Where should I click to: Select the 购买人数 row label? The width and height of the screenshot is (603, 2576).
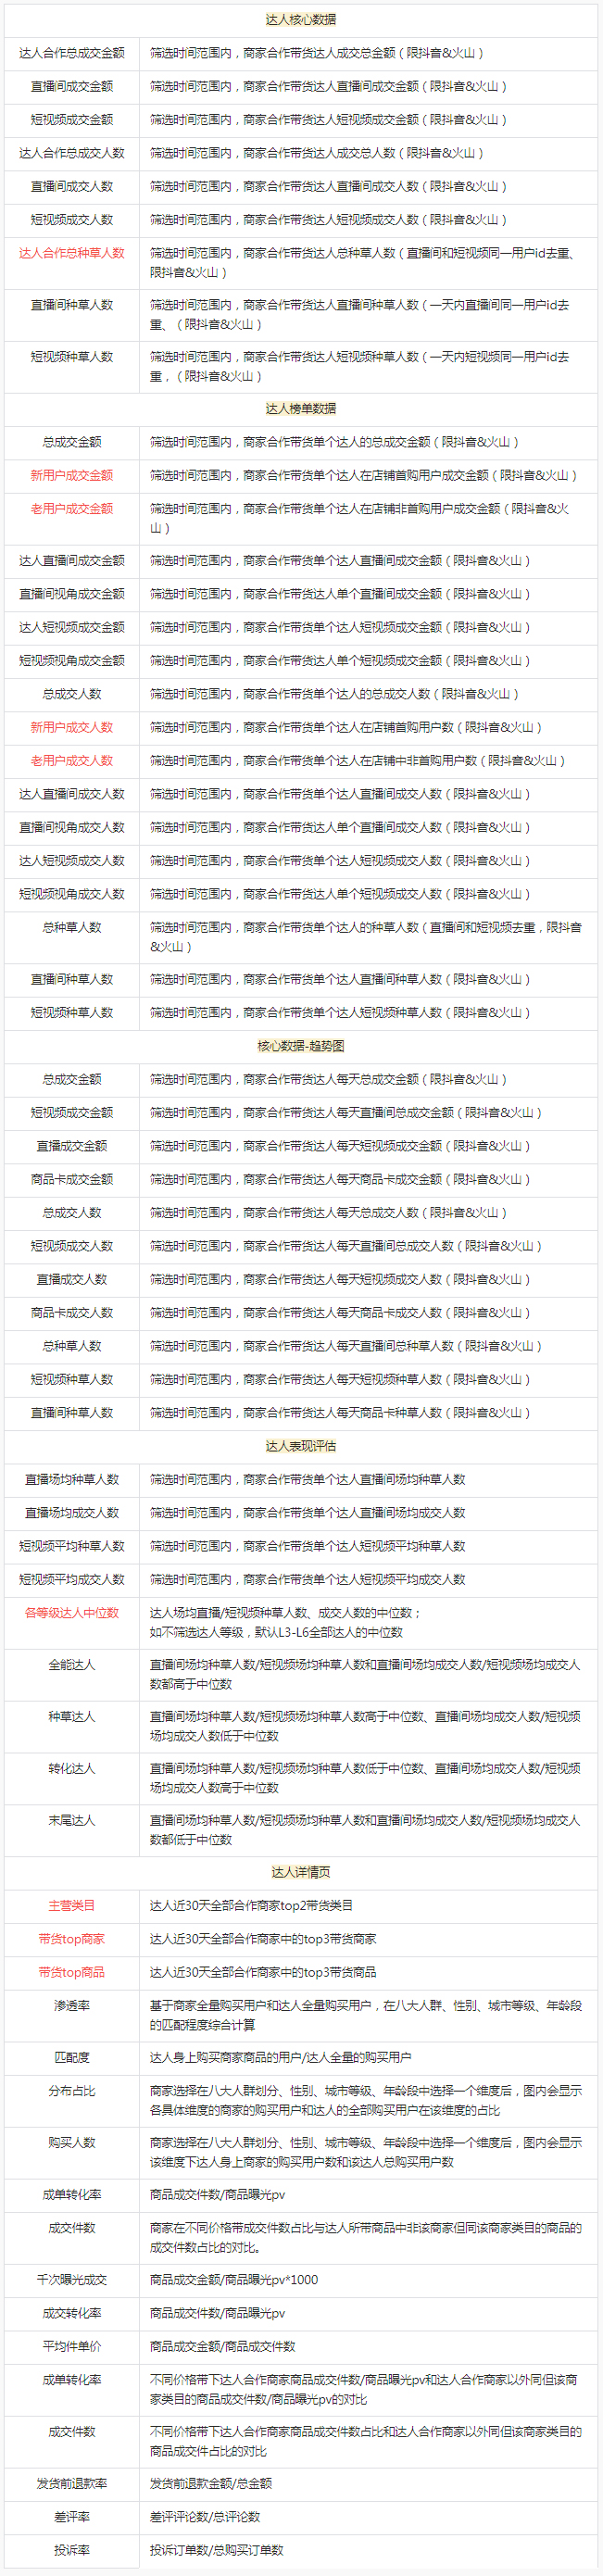(72, 2142)
